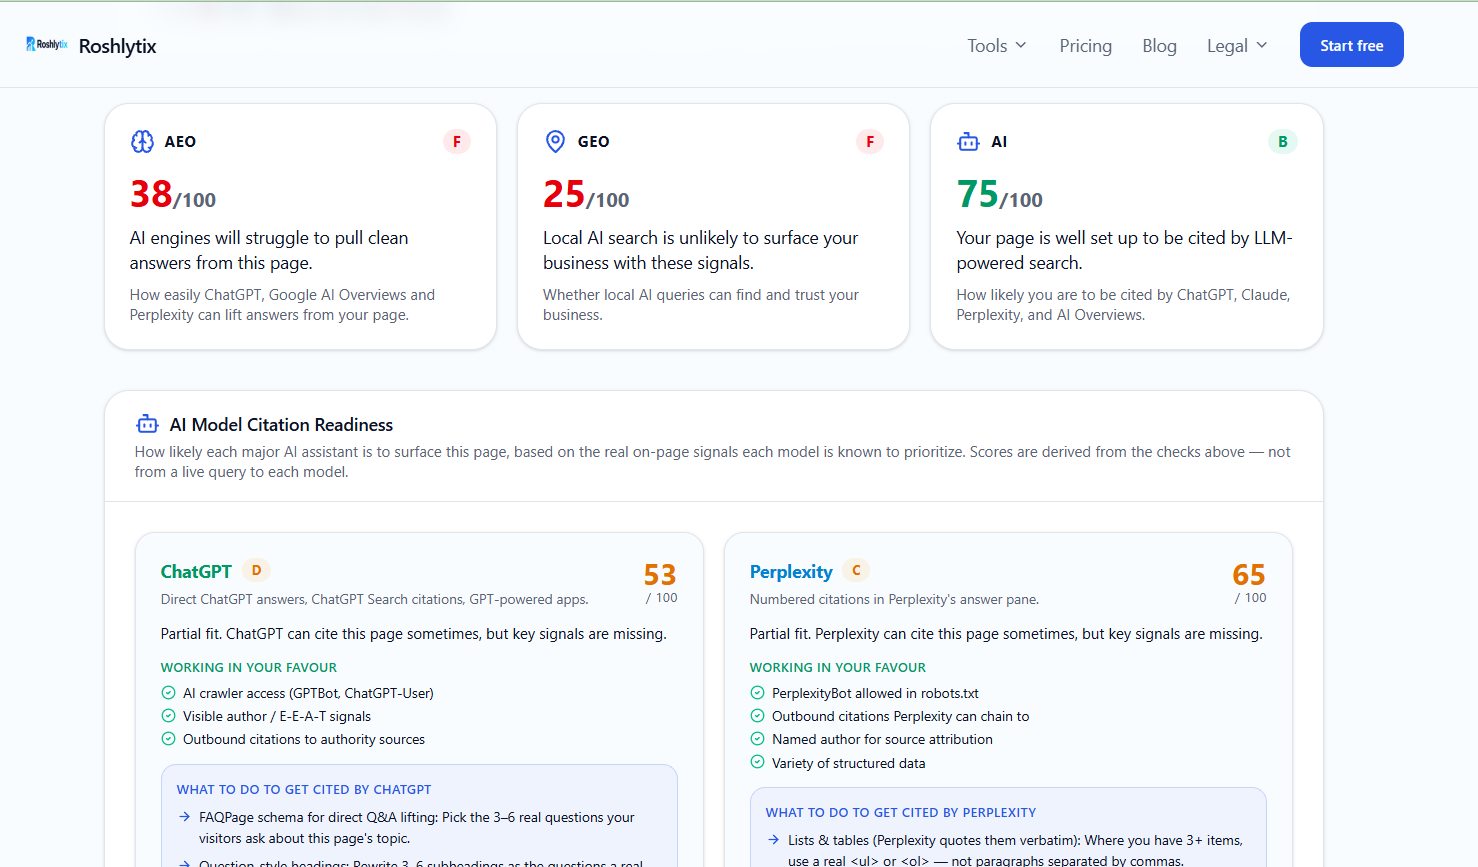
Task: Open the Blog page
Action: (1160, 45)
